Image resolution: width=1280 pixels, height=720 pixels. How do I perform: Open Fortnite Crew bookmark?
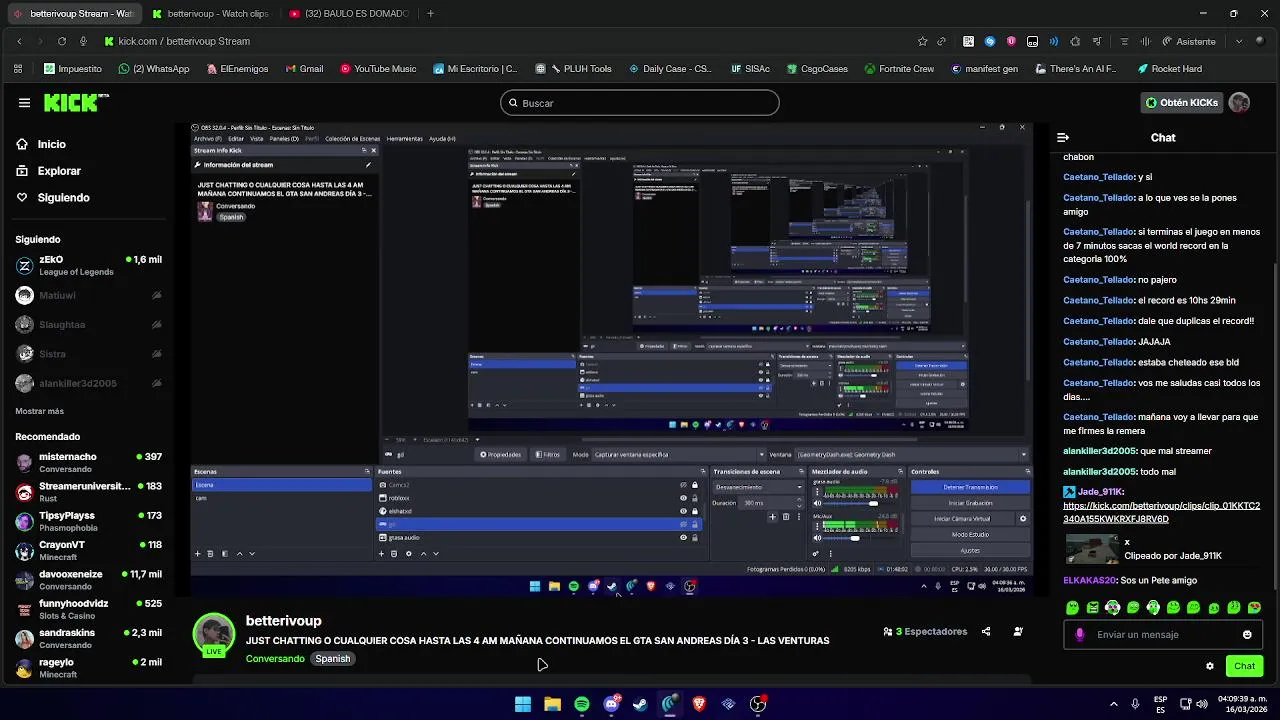click(898, 69)
